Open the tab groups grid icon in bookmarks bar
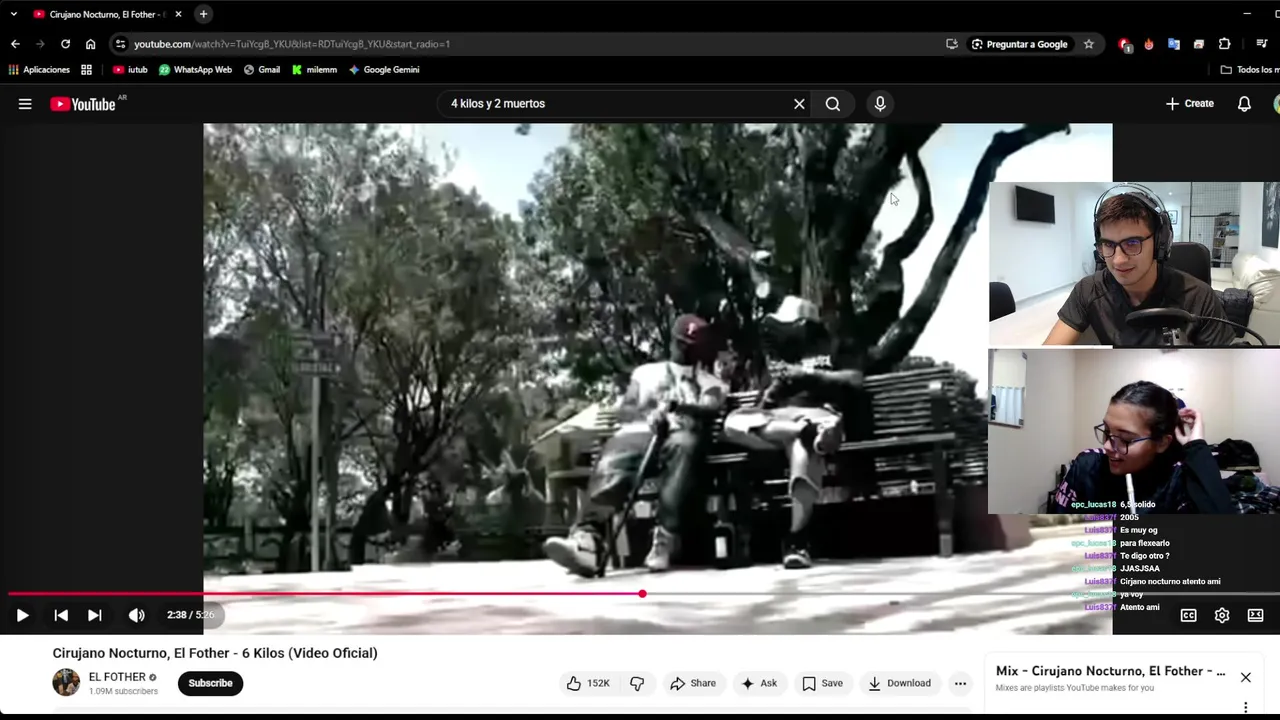 point(86,70)
